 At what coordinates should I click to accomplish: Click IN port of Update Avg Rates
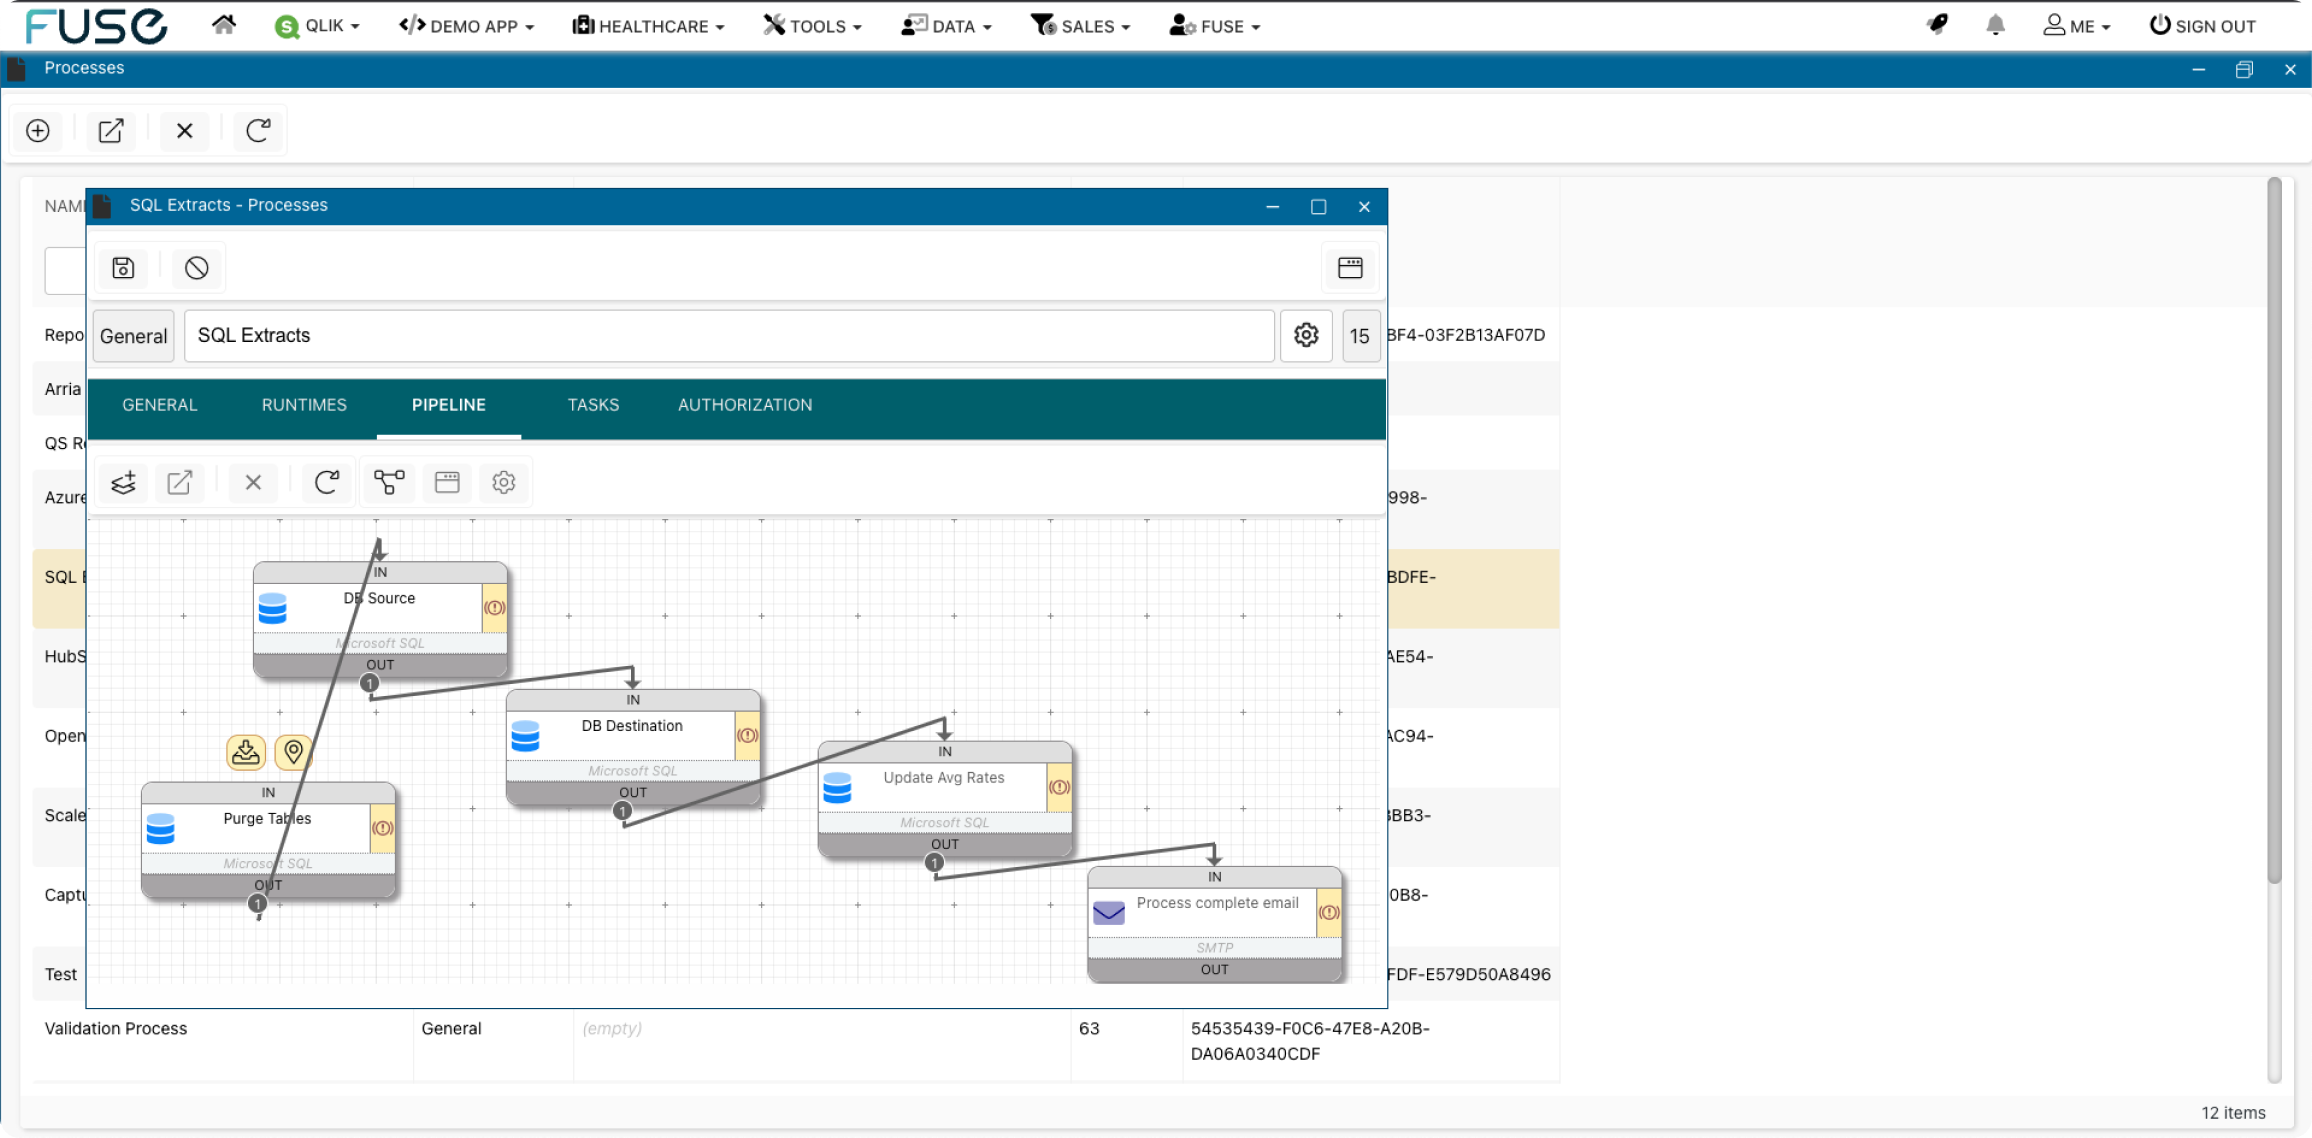[945, 752]
